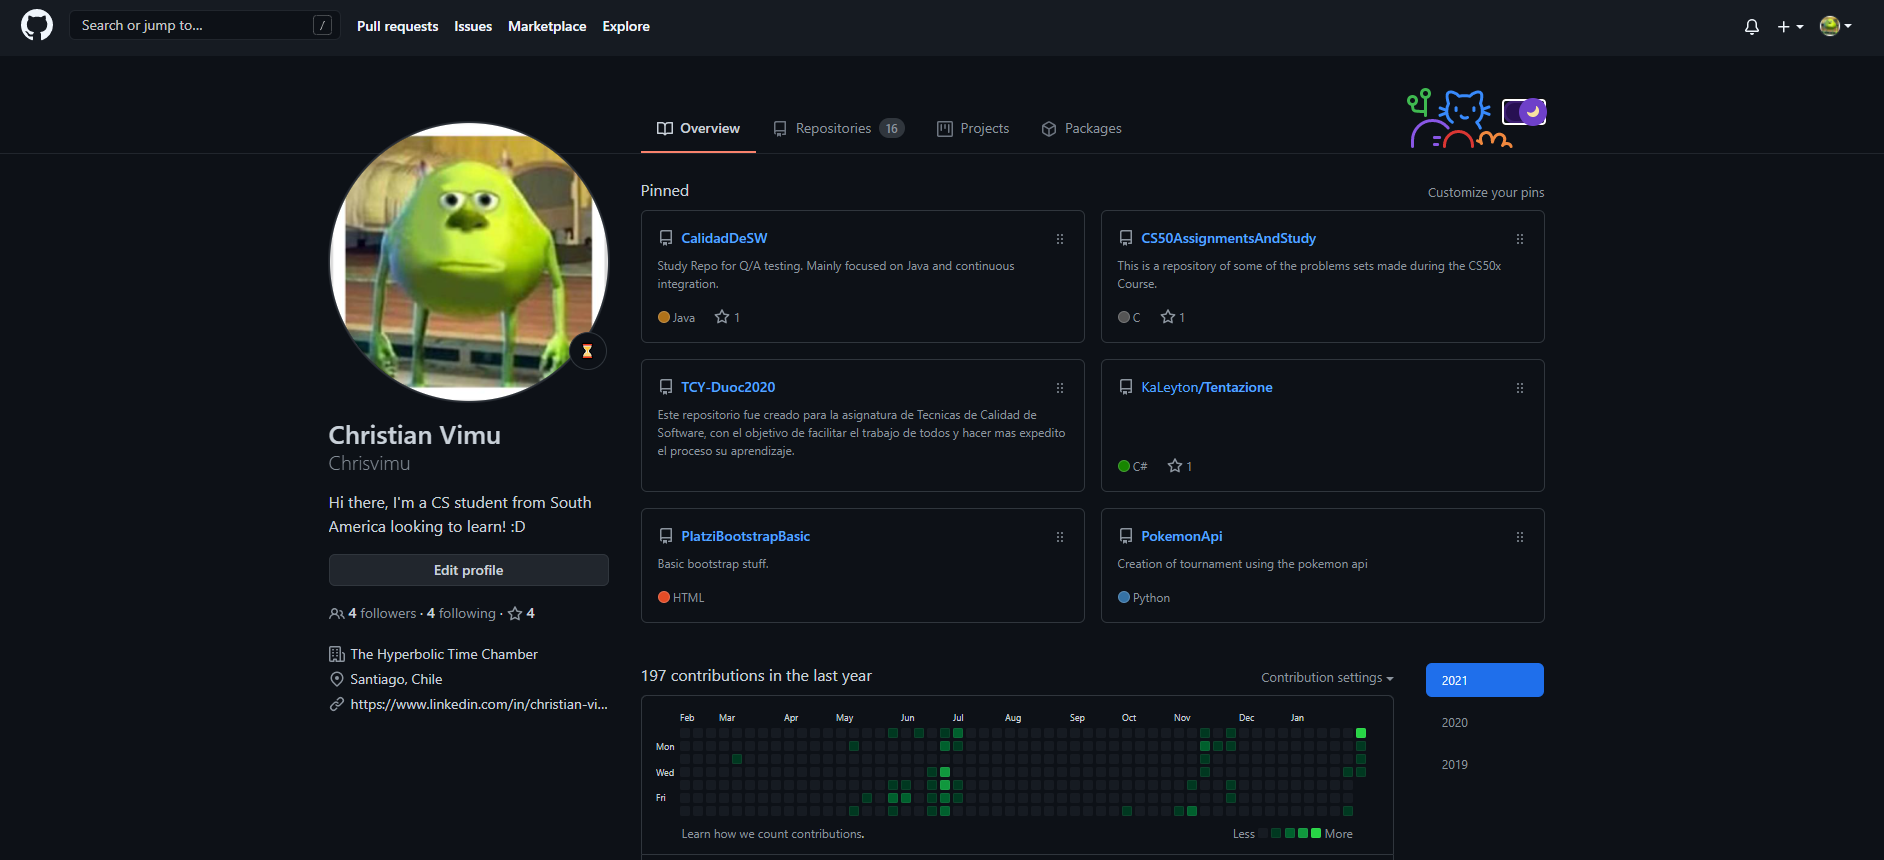Click the repo icon beside PokemonApi

tap(1126, 536)
